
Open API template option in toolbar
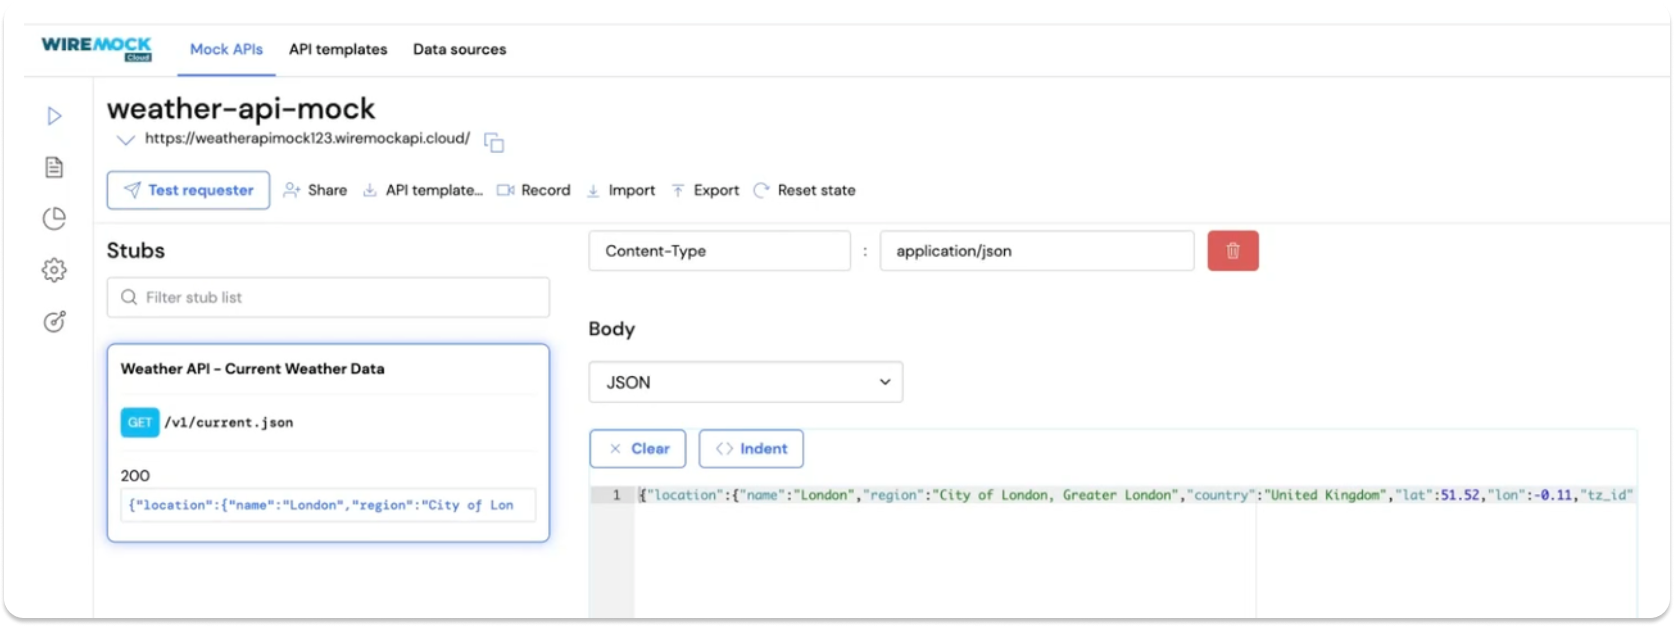[422, 190]
